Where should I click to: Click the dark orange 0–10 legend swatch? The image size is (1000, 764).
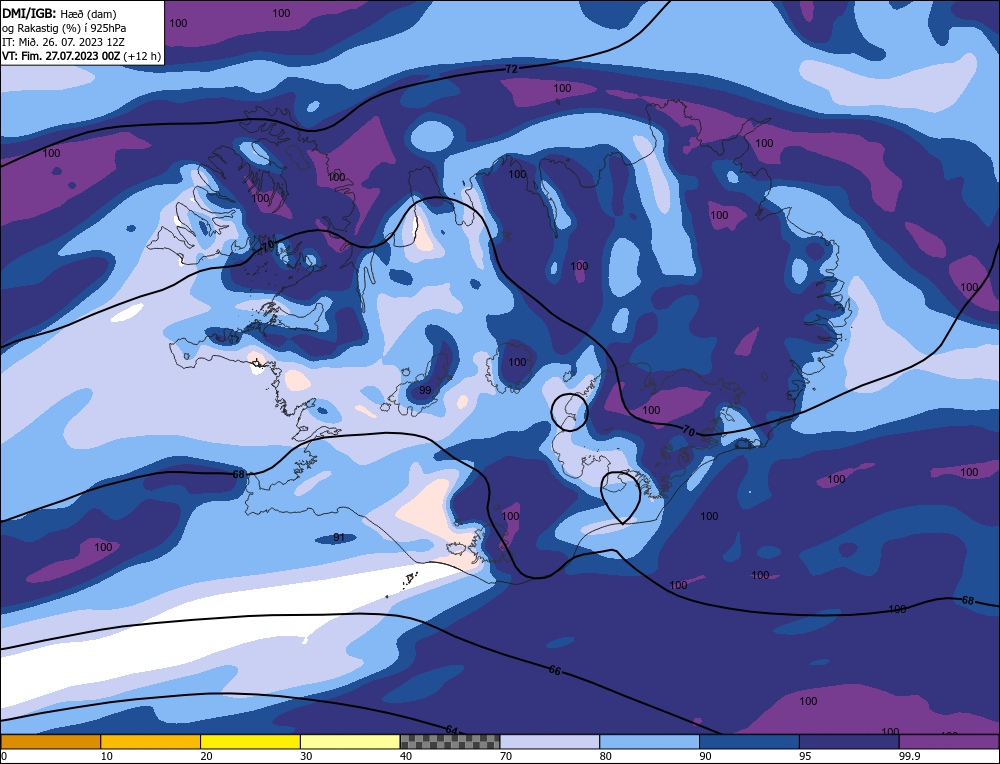(x=50, y=742)
